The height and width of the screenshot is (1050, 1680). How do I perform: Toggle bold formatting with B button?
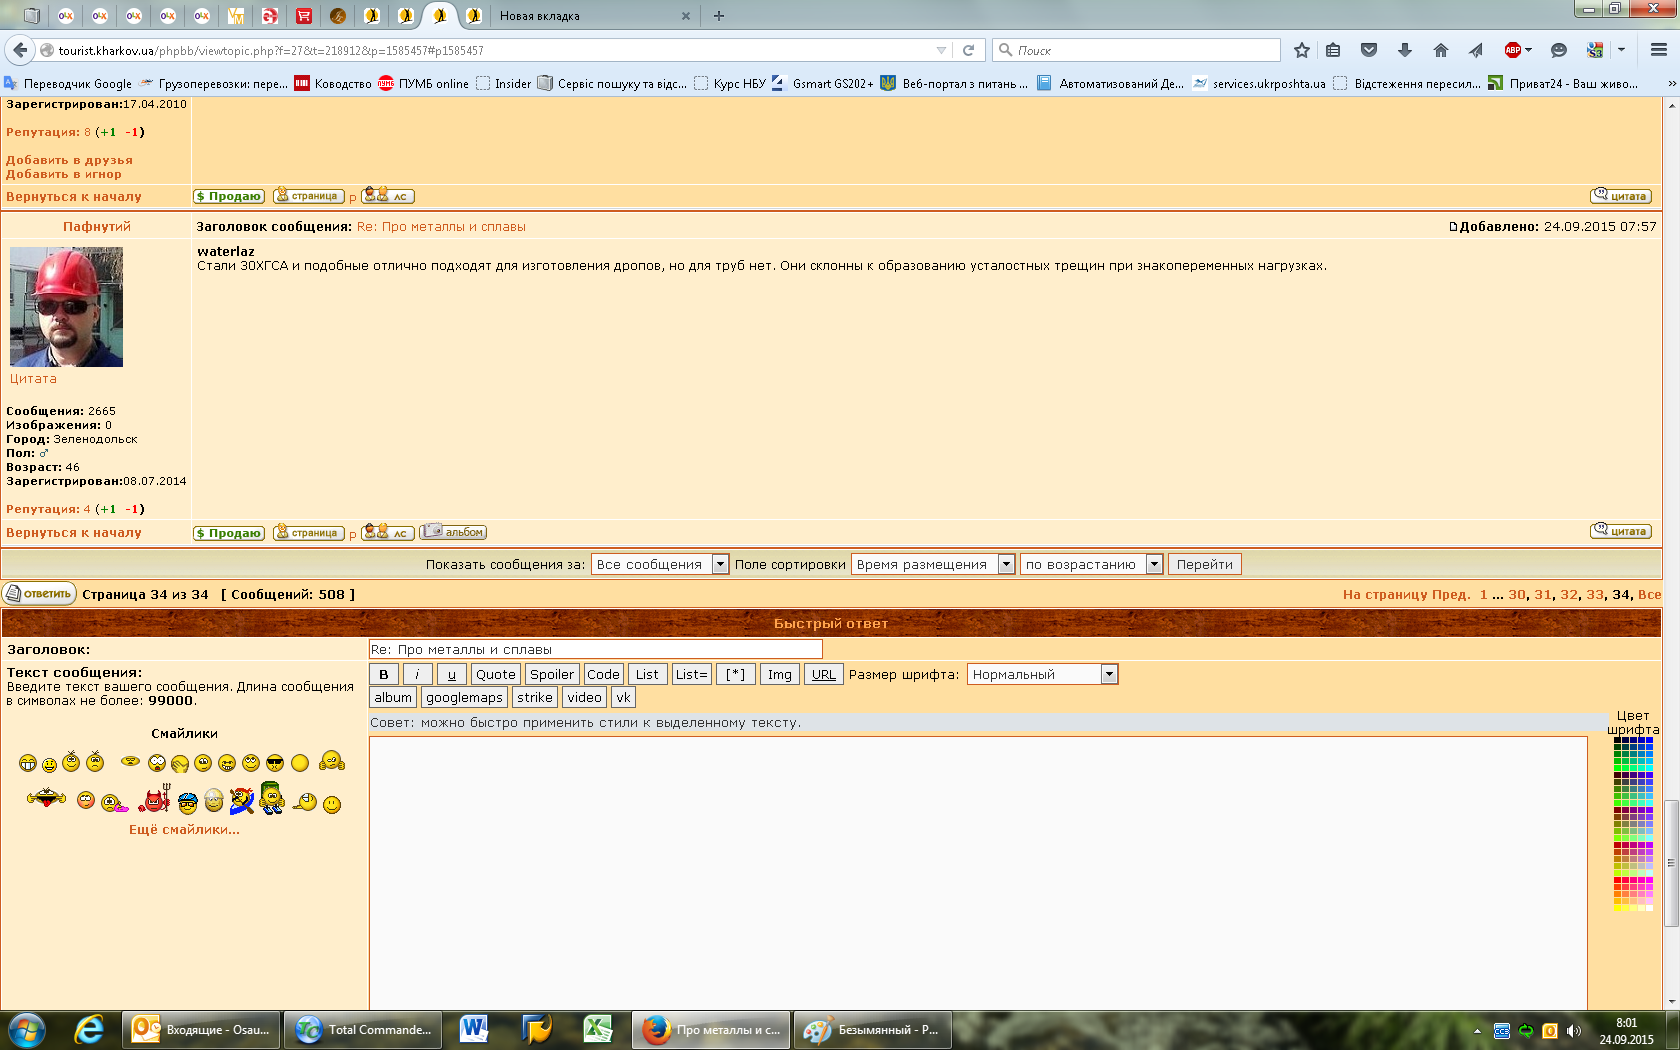384,674
